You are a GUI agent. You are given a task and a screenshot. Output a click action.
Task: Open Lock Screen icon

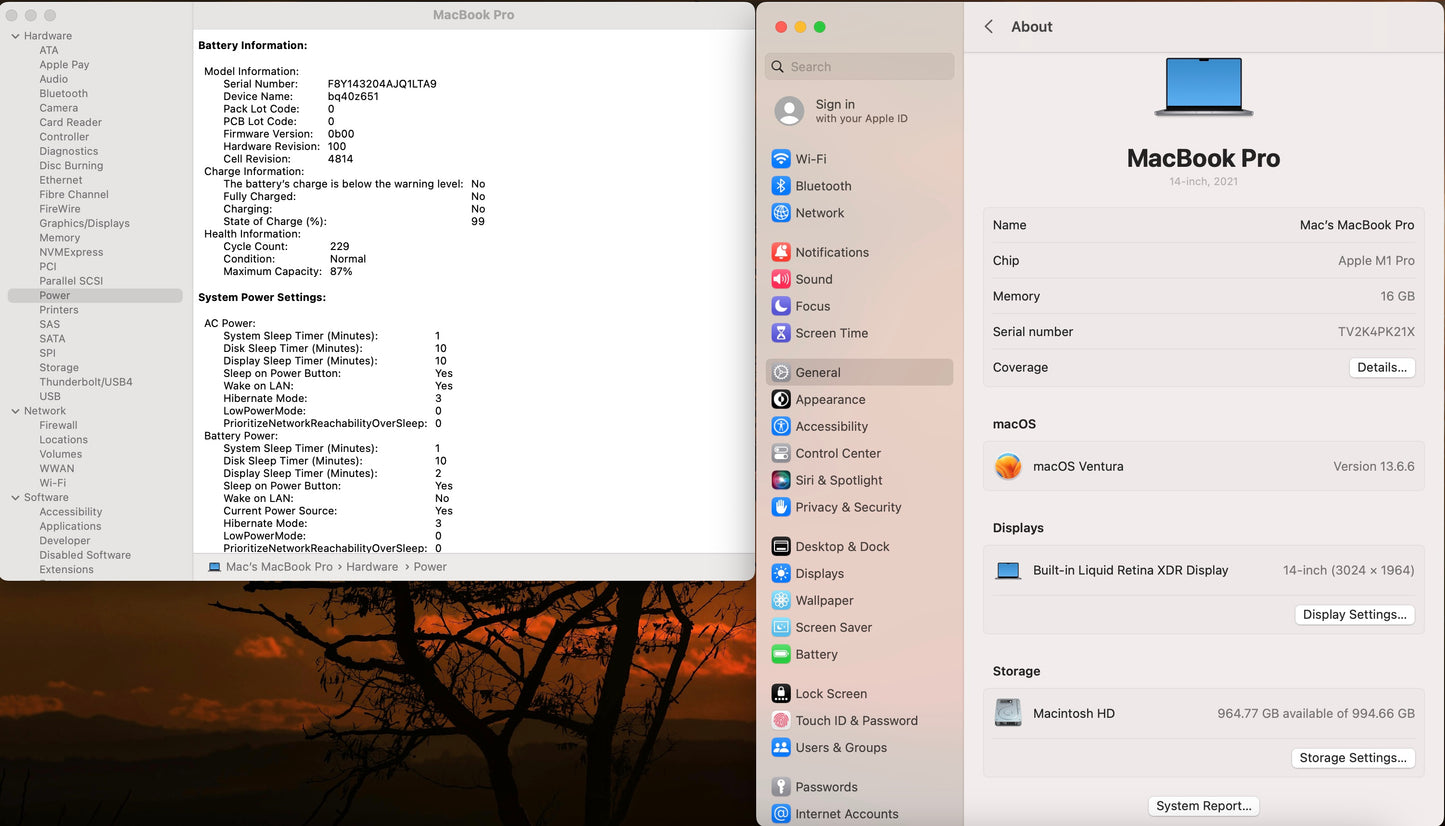point(781,693)
